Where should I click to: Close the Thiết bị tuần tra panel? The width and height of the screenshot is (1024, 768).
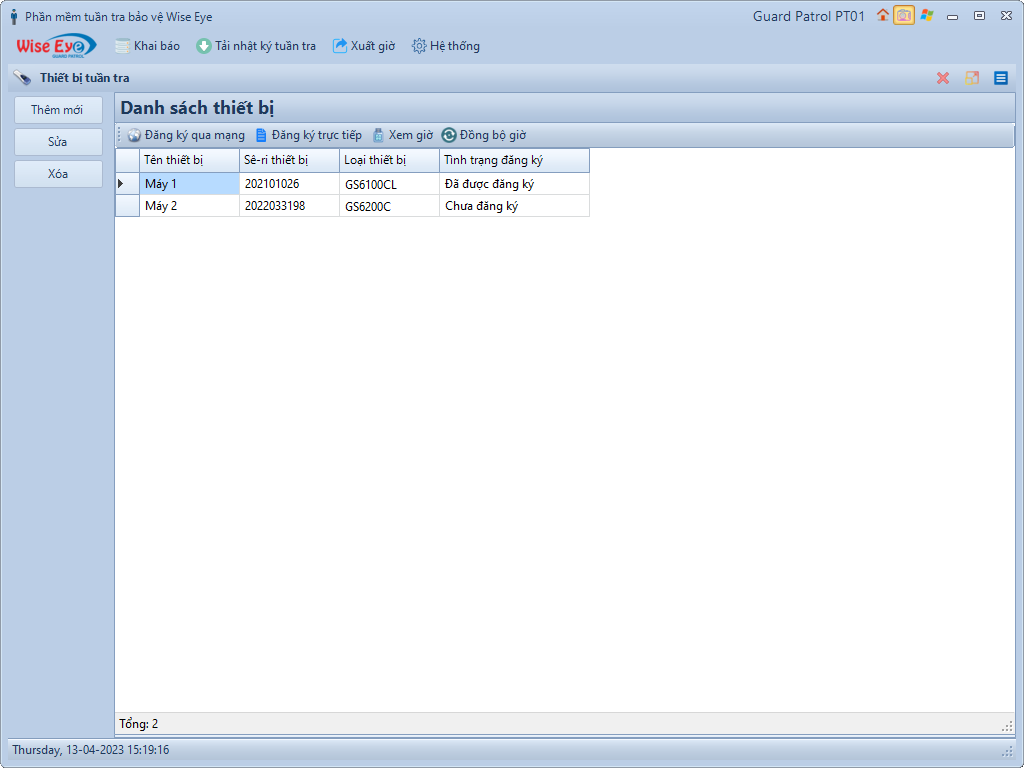point(942,78)
